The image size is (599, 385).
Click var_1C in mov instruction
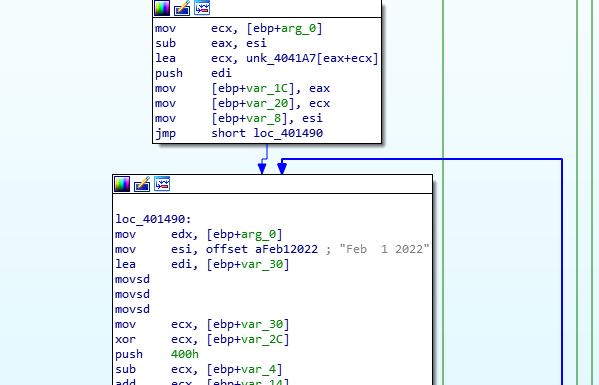(267, 88)
